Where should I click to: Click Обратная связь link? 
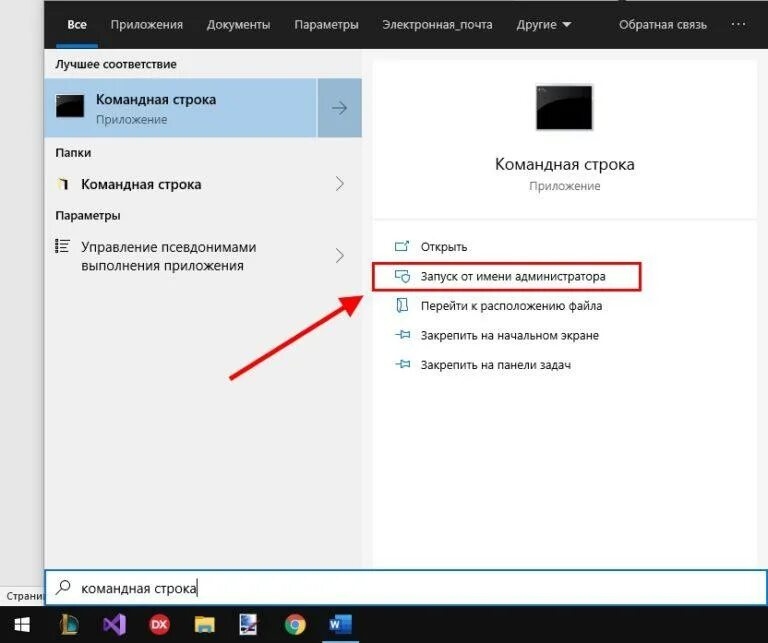point(662,25)
